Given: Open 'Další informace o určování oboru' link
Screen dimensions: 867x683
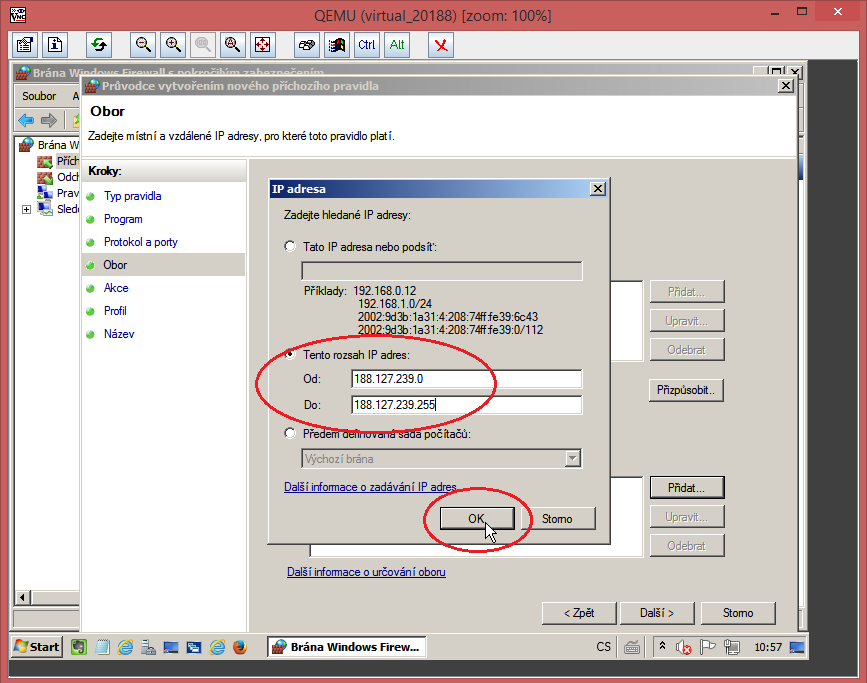Looking at the screenshot, I should coord(366,572).
